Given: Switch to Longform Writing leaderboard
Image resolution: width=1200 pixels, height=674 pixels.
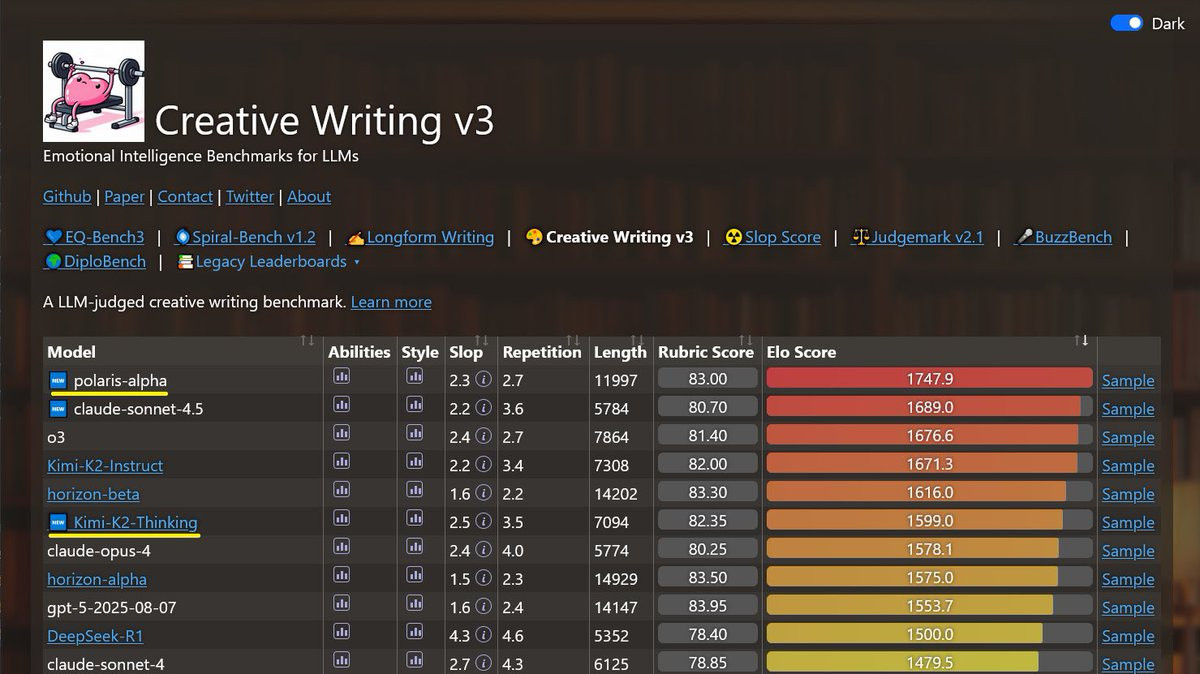Looking at the screenshot, I should pos(420,237).
